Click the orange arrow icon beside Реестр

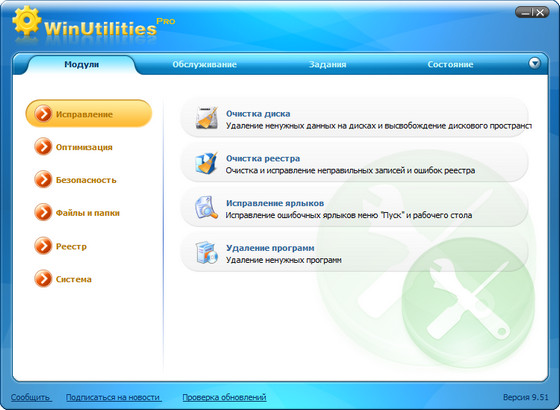(43, 246)
